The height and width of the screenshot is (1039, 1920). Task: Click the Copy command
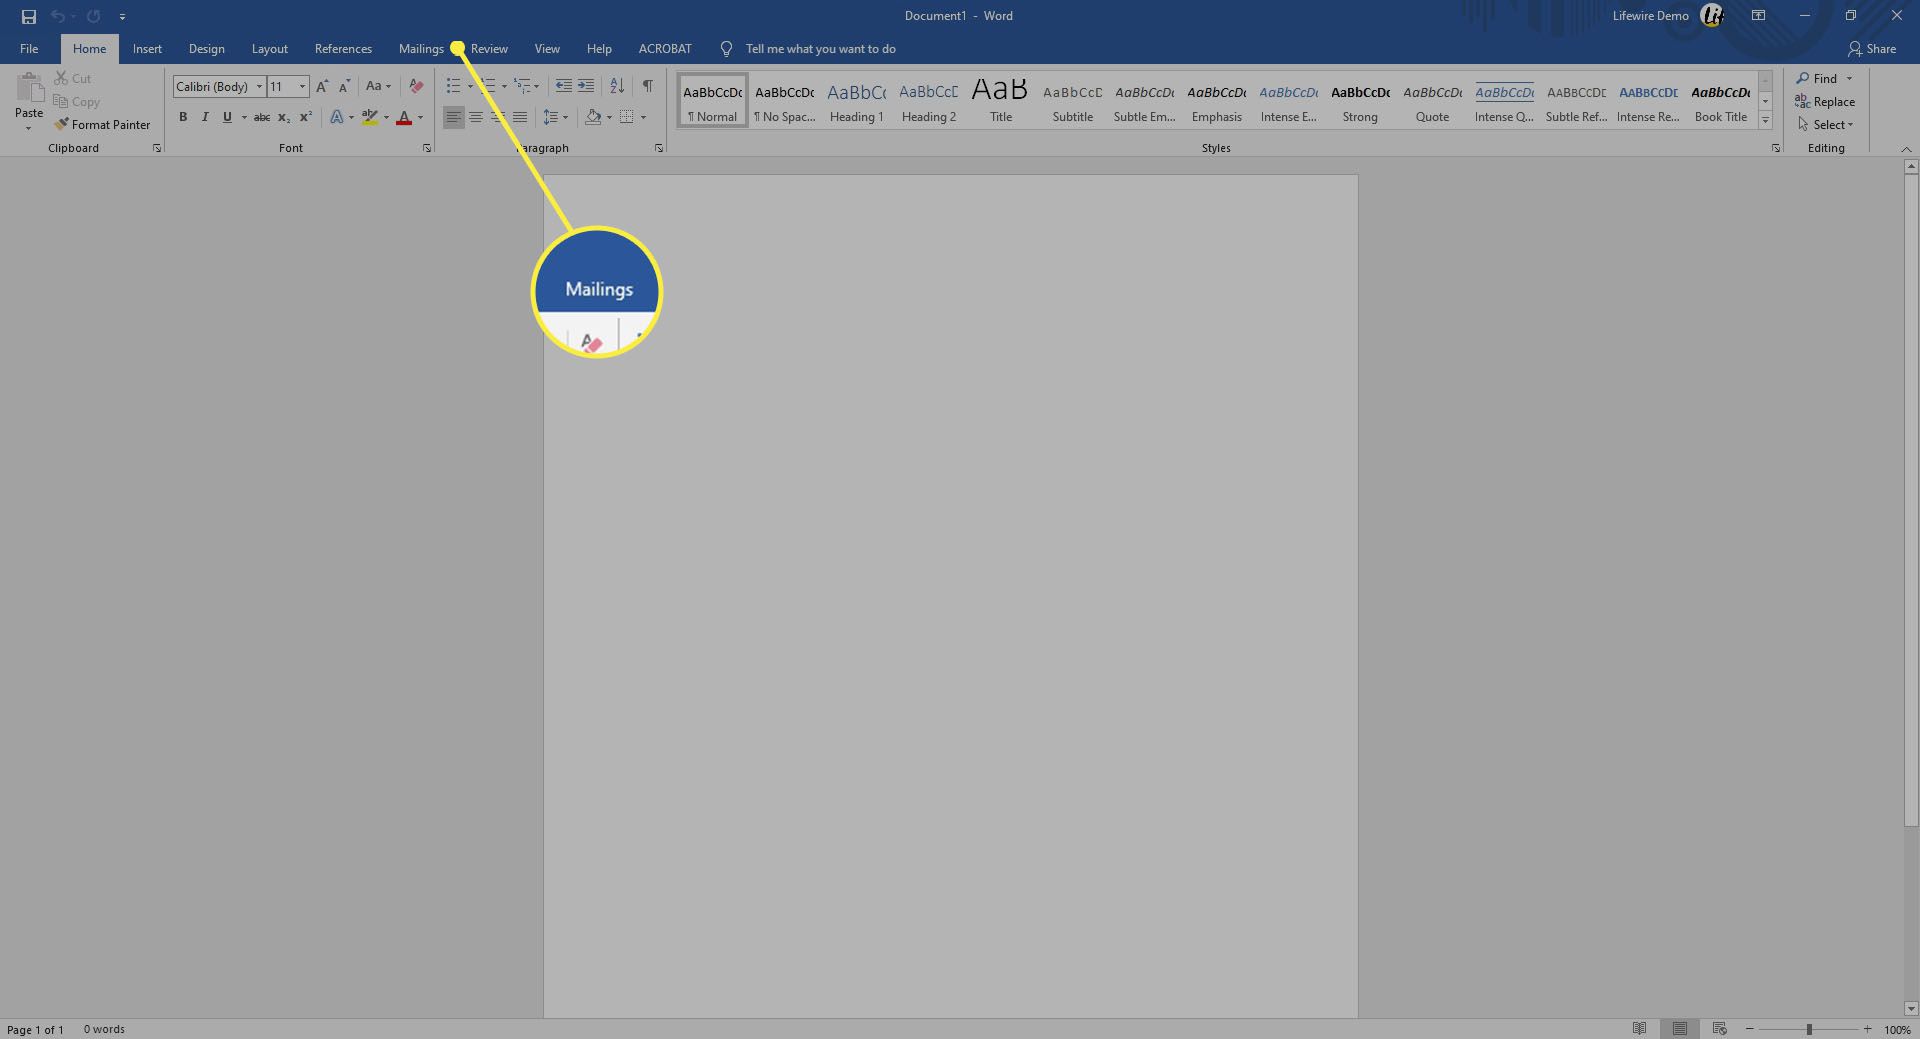[77, 102]
